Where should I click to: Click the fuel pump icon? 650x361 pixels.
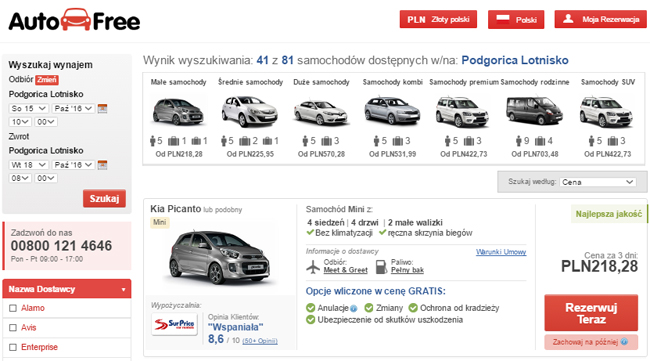(381, 267)
